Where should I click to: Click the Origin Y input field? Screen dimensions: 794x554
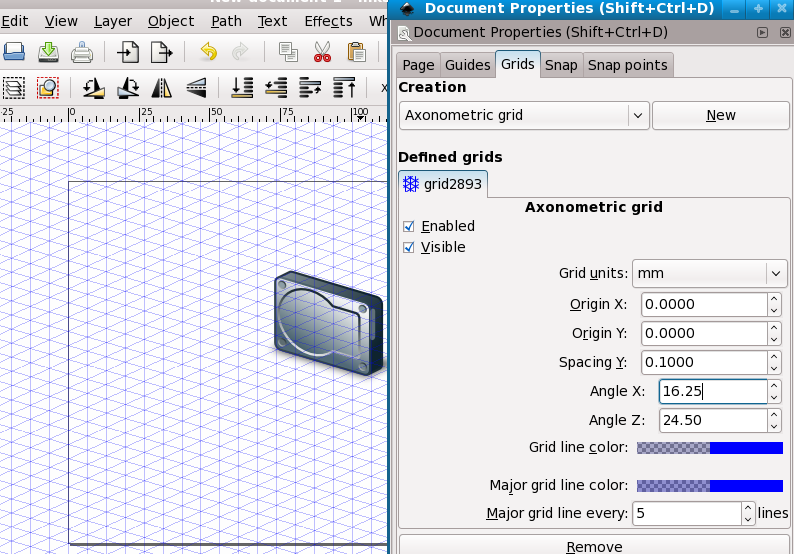point(704,334)
